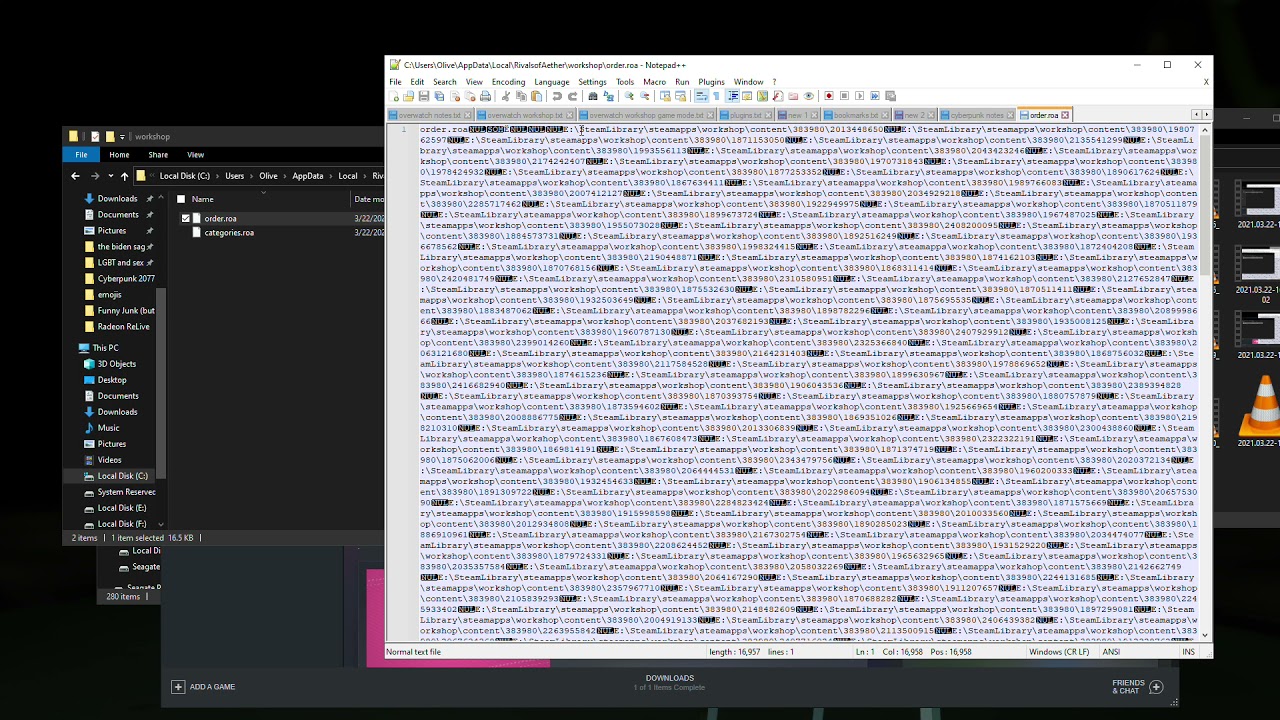1280x720 pixels.
Task: Zoom in using the toolbar magnifier
Action: pyautogui.click(x=630, y=96)
